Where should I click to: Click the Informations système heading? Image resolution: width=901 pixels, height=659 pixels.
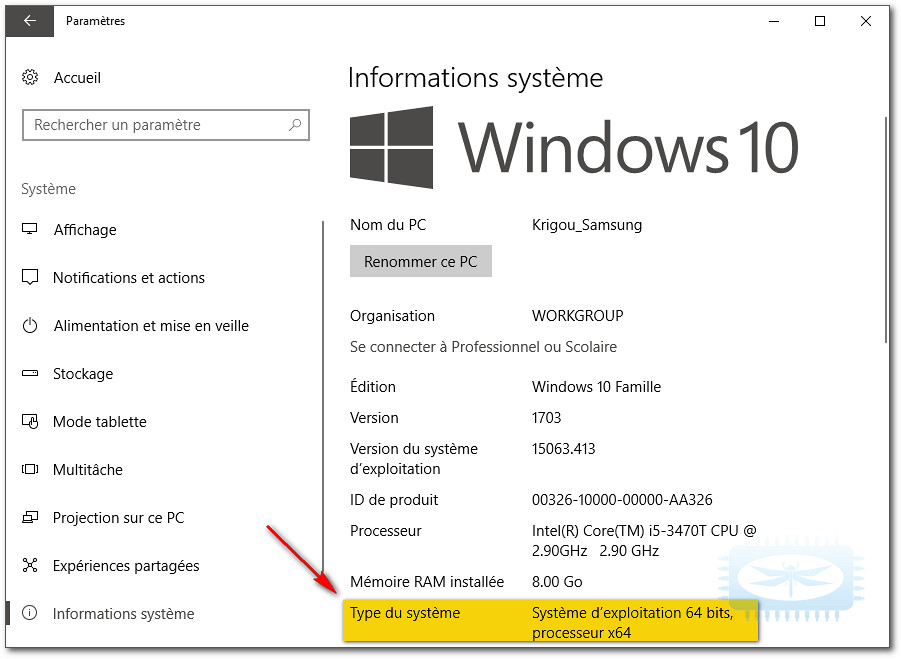[x=475, y=78]
